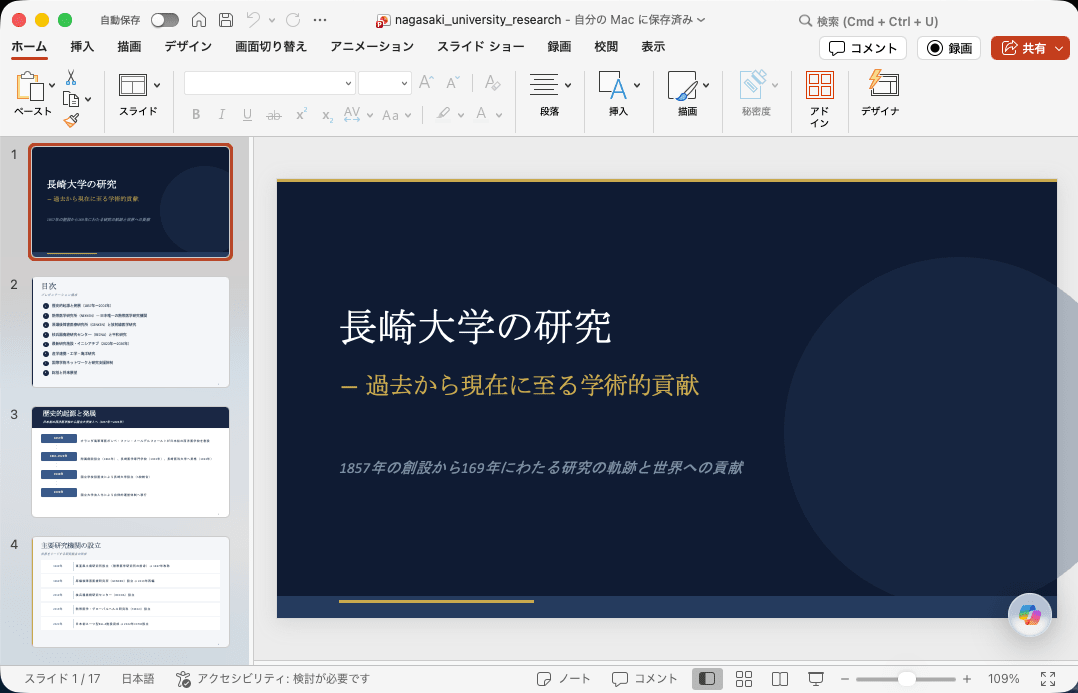Image resolution: width=1078 pixels, height=693 pixels.
Task: Open the スライド ショー ribbon tab
Action: [481, 47]
